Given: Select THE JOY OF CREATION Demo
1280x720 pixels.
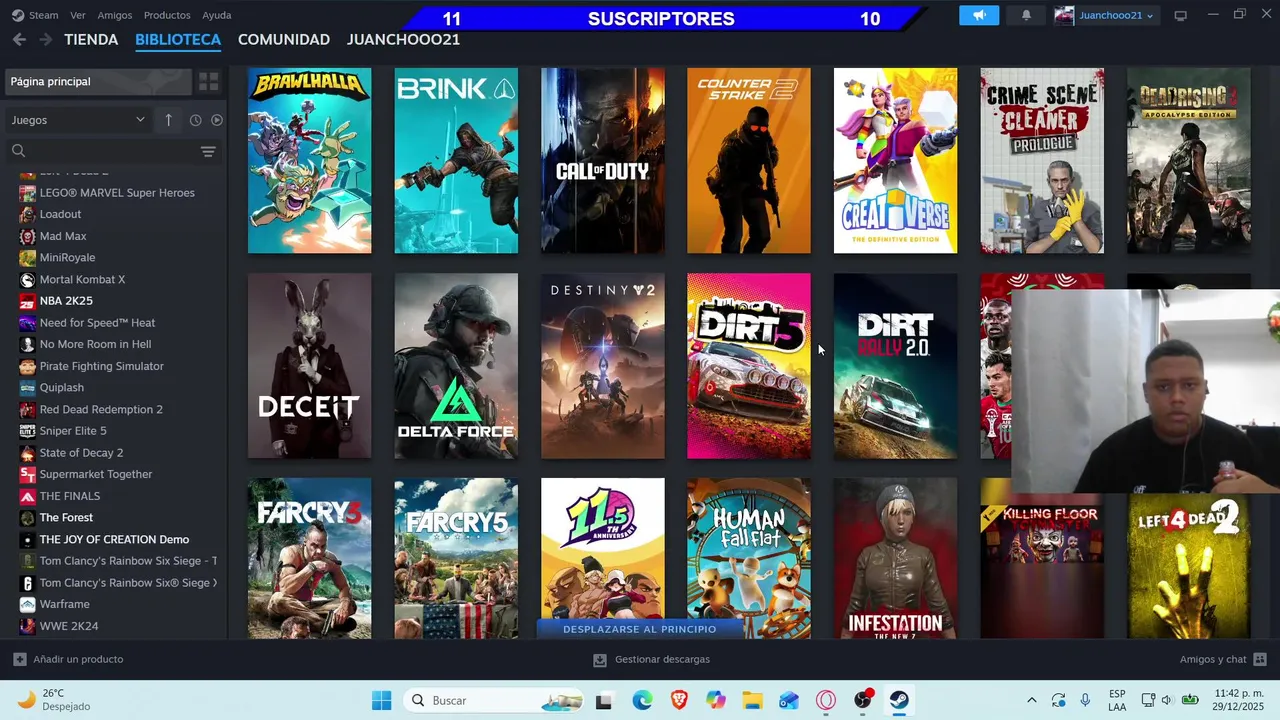Looking at the screenshot, I should tap(113, 539).
